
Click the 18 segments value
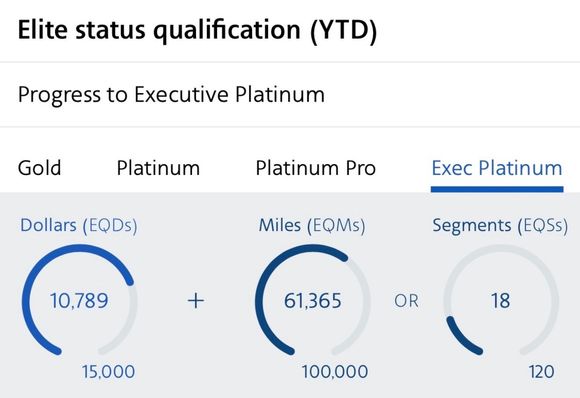tap(501, 300)
